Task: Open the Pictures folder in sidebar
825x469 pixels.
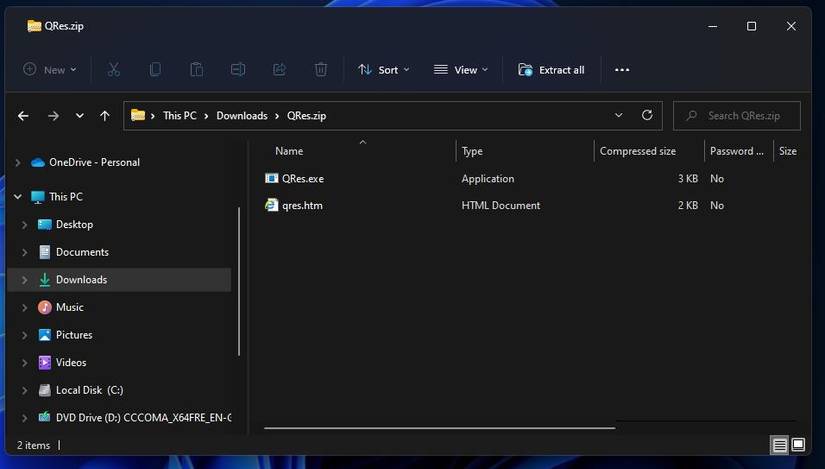Action: tap(73, 335)
